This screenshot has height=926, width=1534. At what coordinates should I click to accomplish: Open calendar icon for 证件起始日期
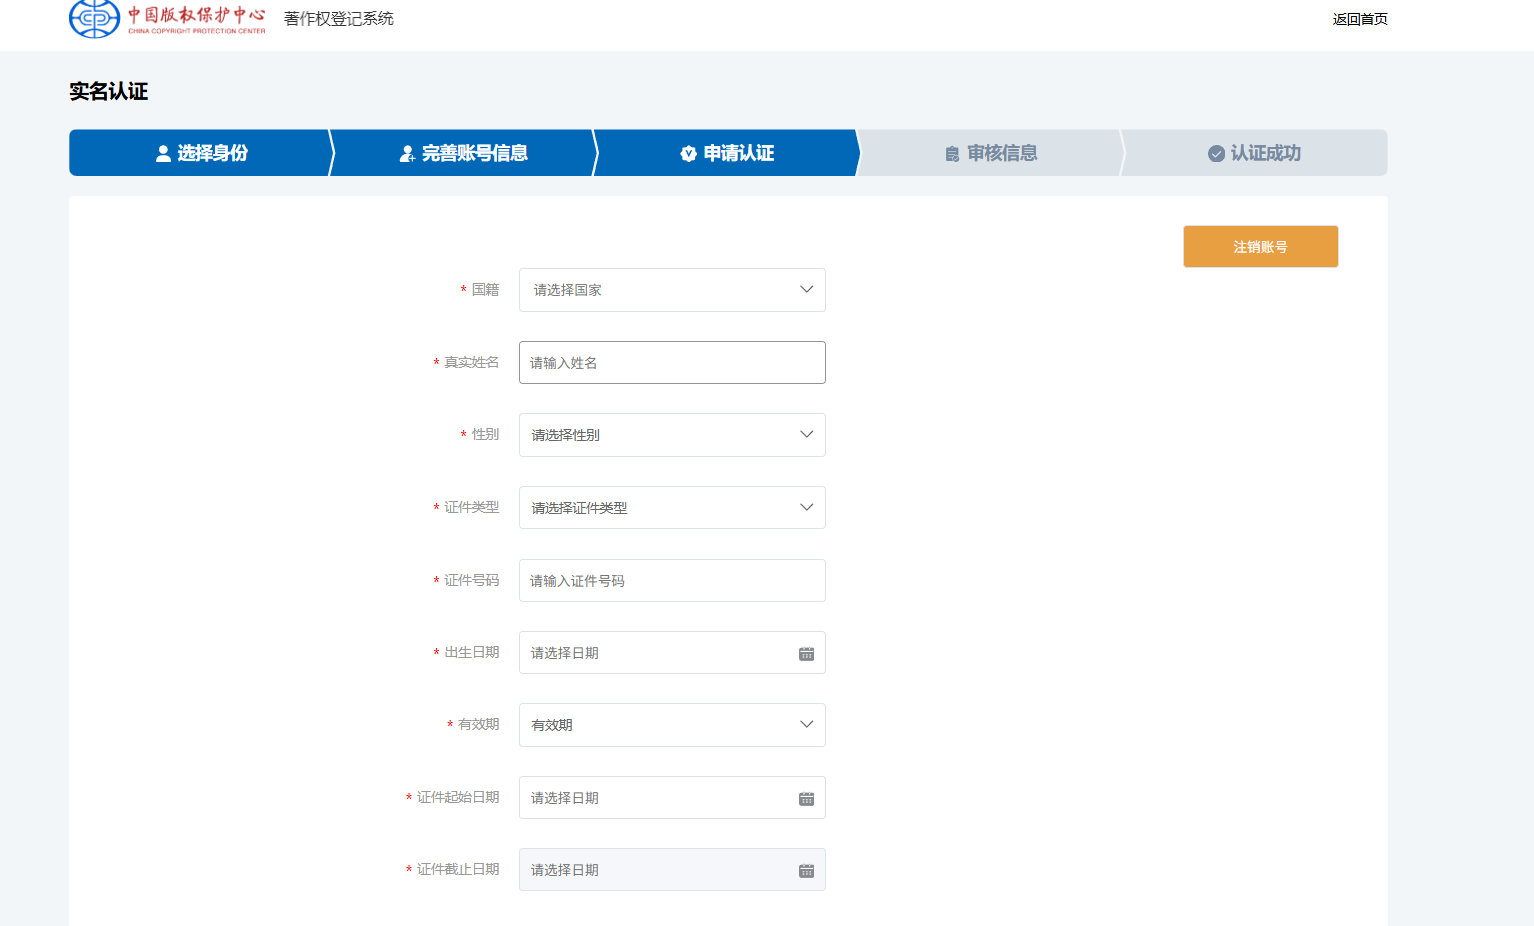coord(806,798)
